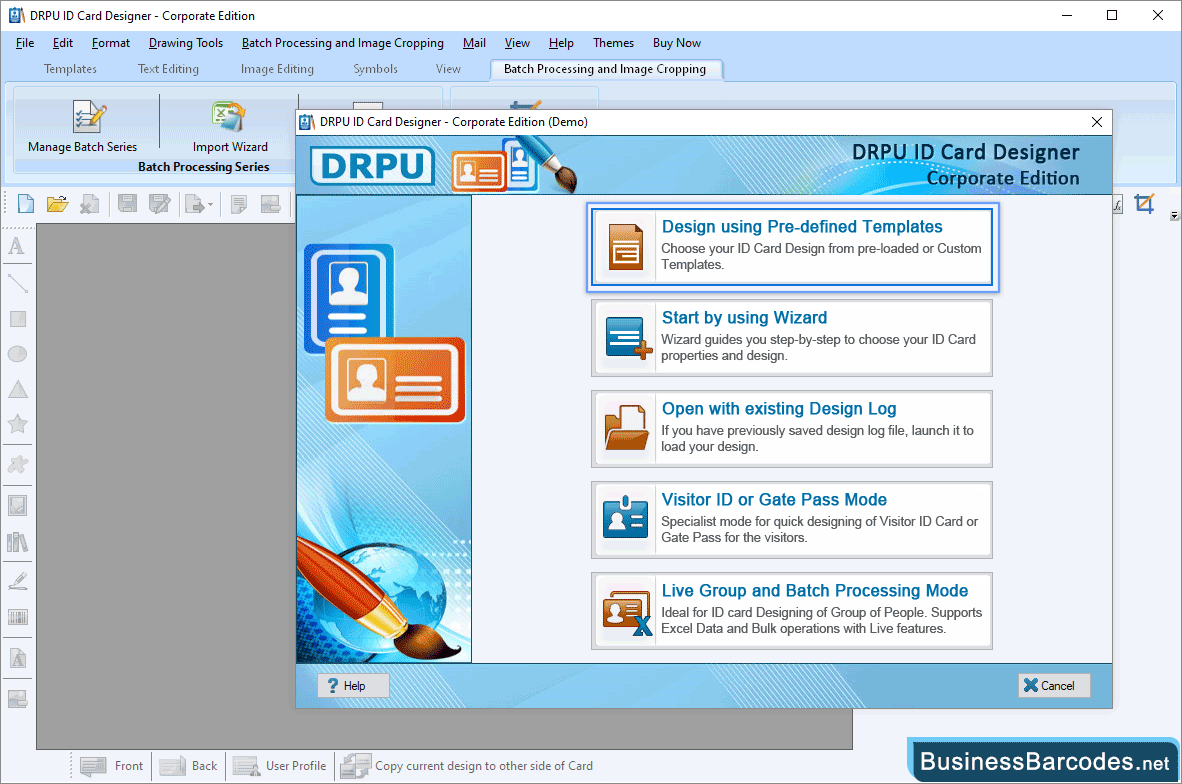Open the Themes menu
This screenshot has height=784, width=1182.
coord(613,43)
